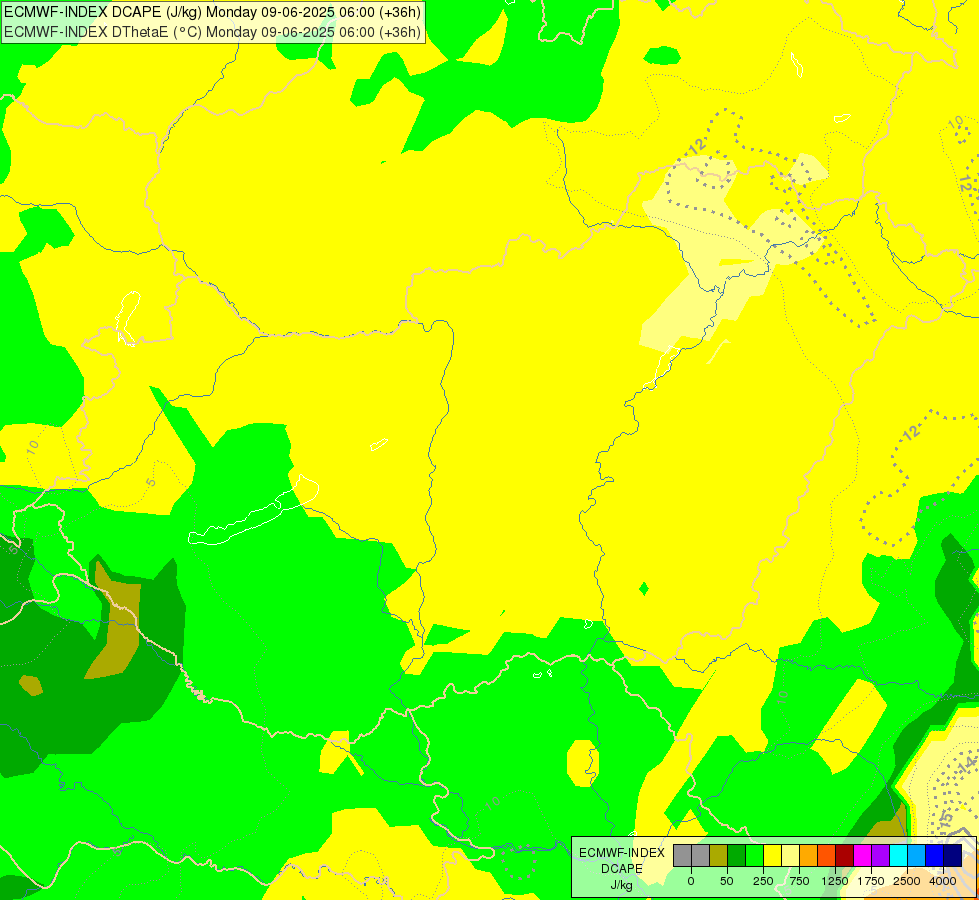This screenshot has height=900, width=979.
Task: Click the DCAPE label in the legend box
Action: point(622,869)
